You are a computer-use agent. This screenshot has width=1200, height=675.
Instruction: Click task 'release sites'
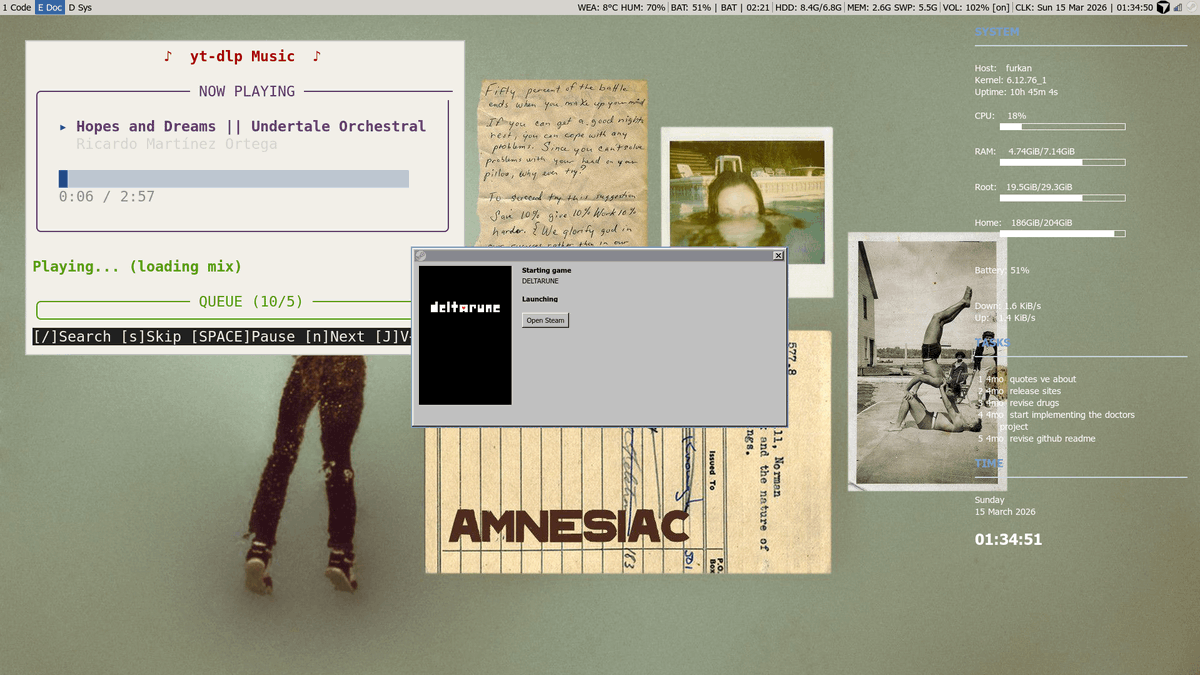click(x=1035, y=391)
